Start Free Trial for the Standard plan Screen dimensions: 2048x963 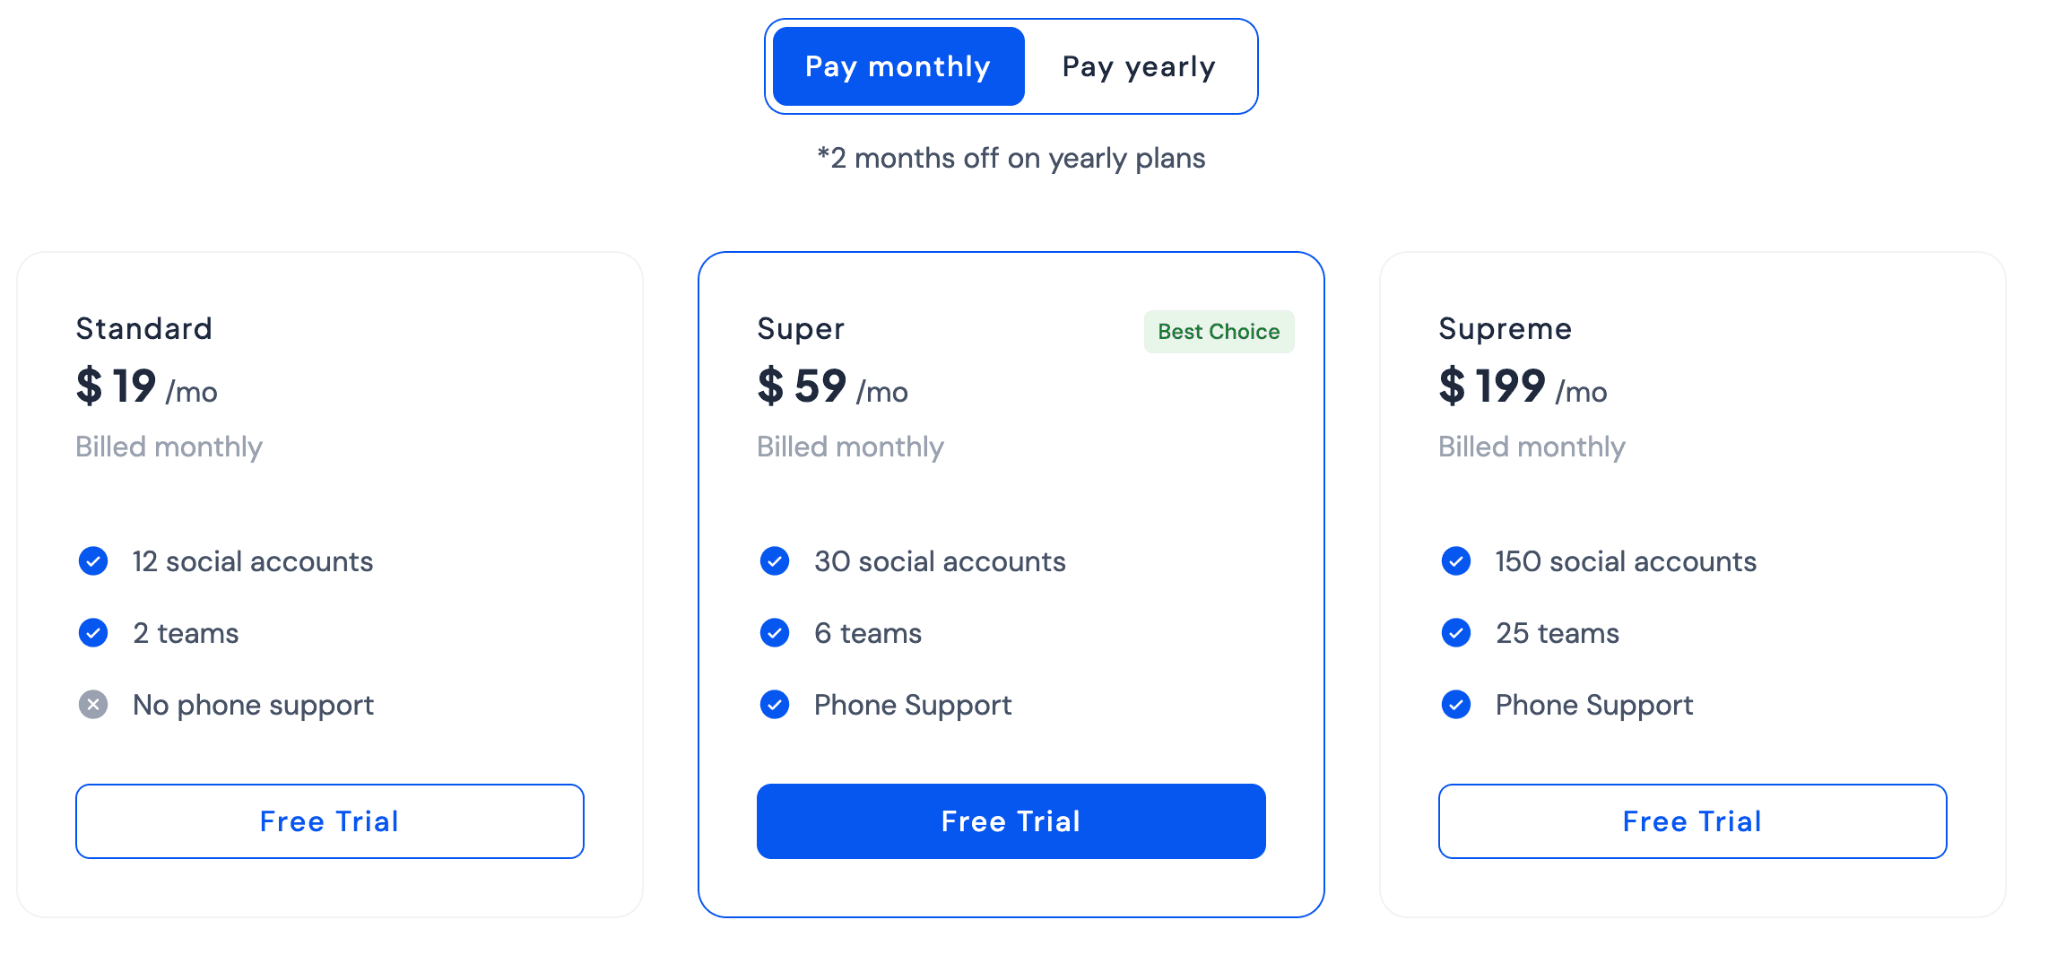click(x=329, y=821)
